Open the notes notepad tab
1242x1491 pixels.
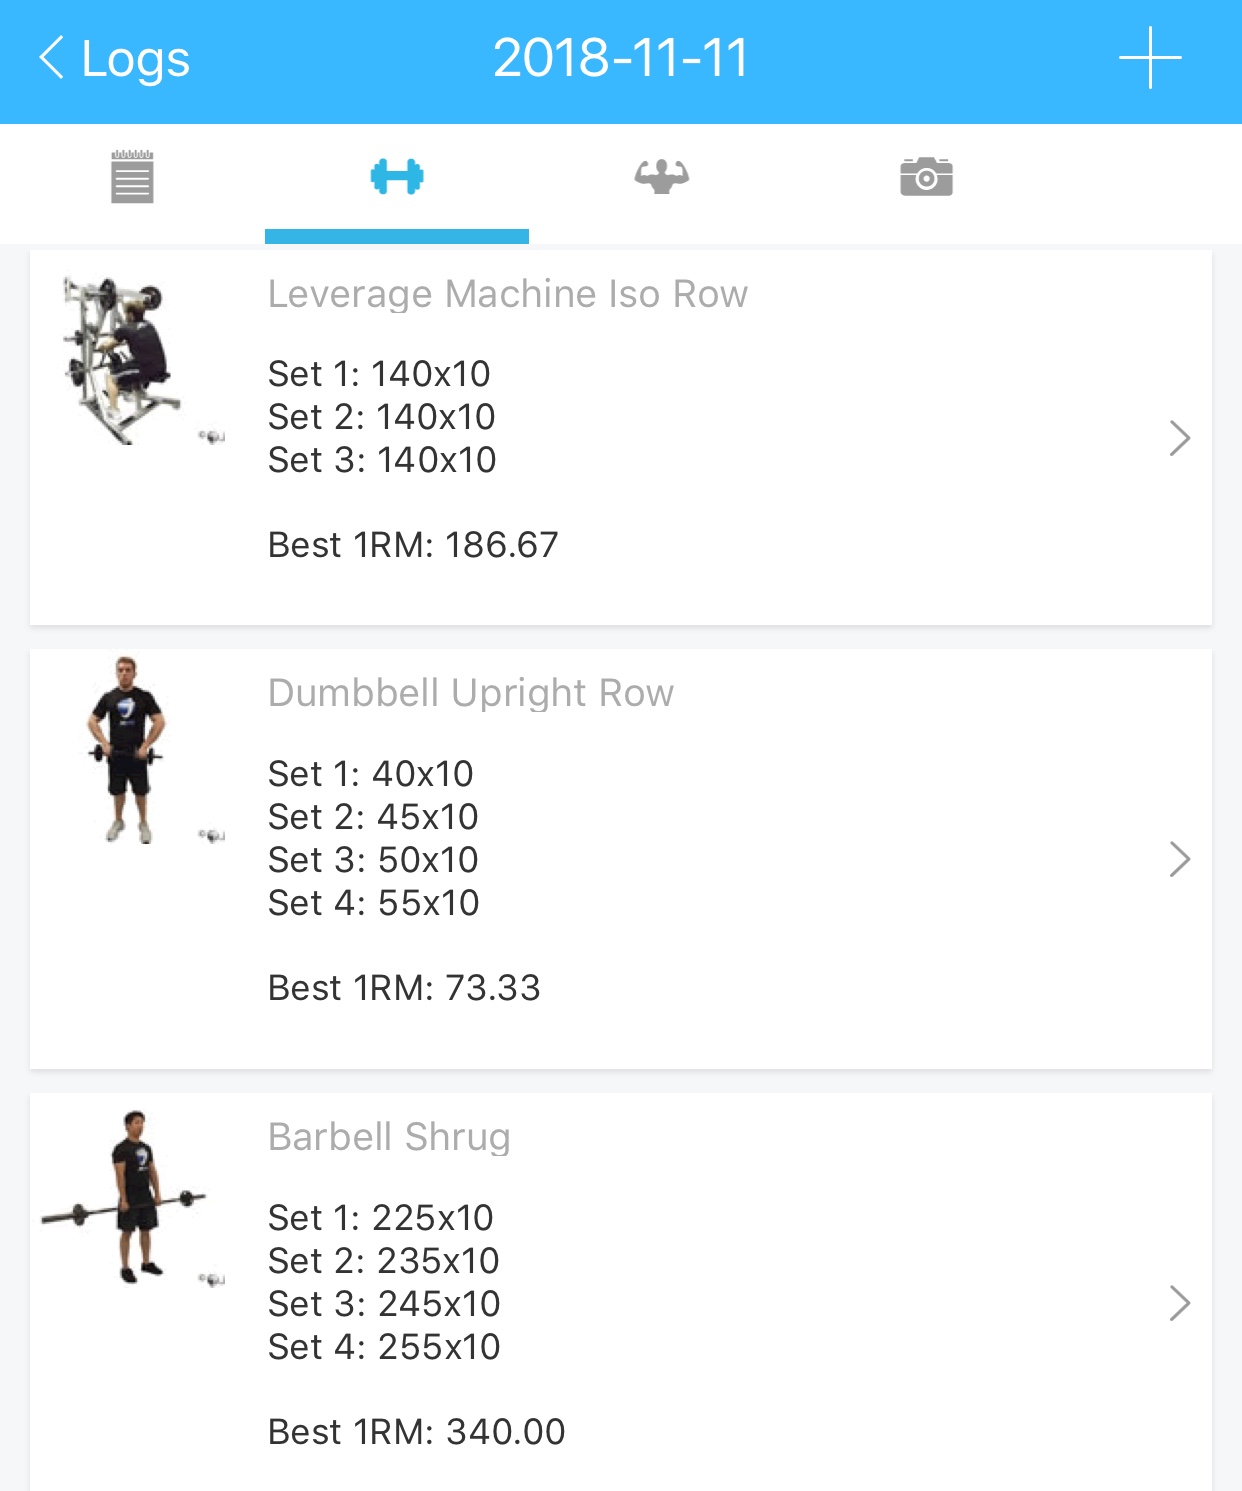[132, 177]
